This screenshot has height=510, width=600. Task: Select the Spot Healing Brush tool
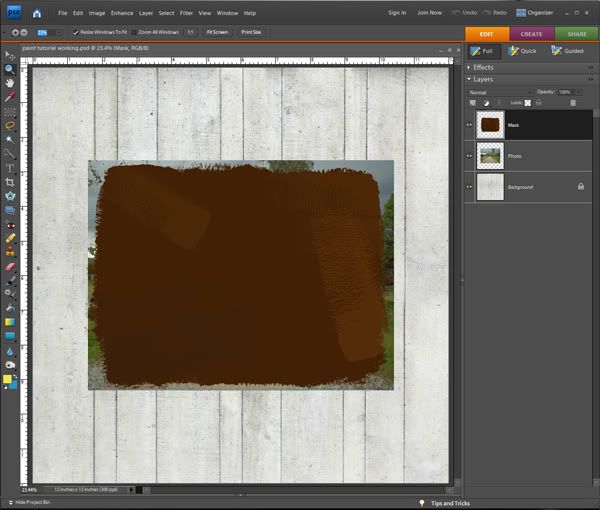click(10, 238)
